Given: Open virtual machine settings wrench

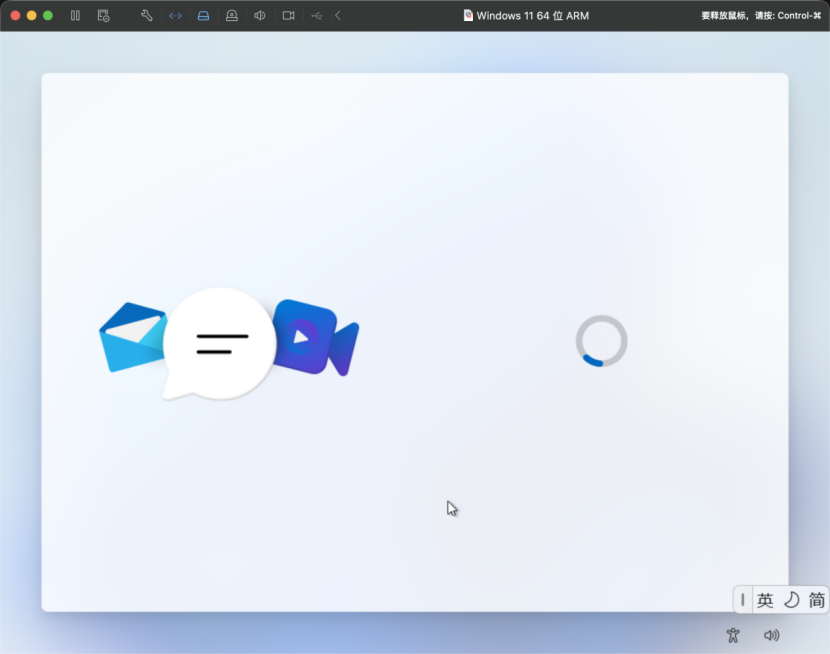Looking at the screenshot, I should tap(147, 15).
